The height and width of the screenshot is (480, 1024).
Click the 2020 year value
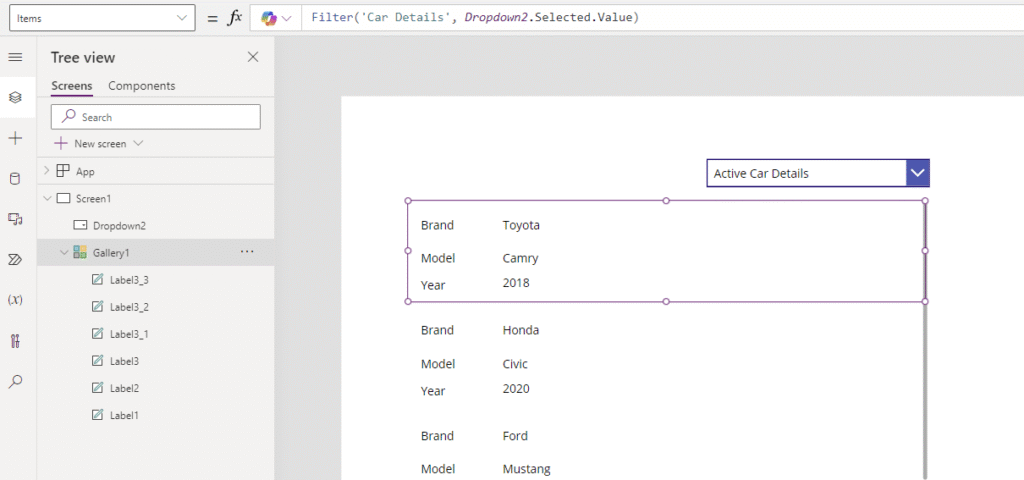tap(516, 389)
